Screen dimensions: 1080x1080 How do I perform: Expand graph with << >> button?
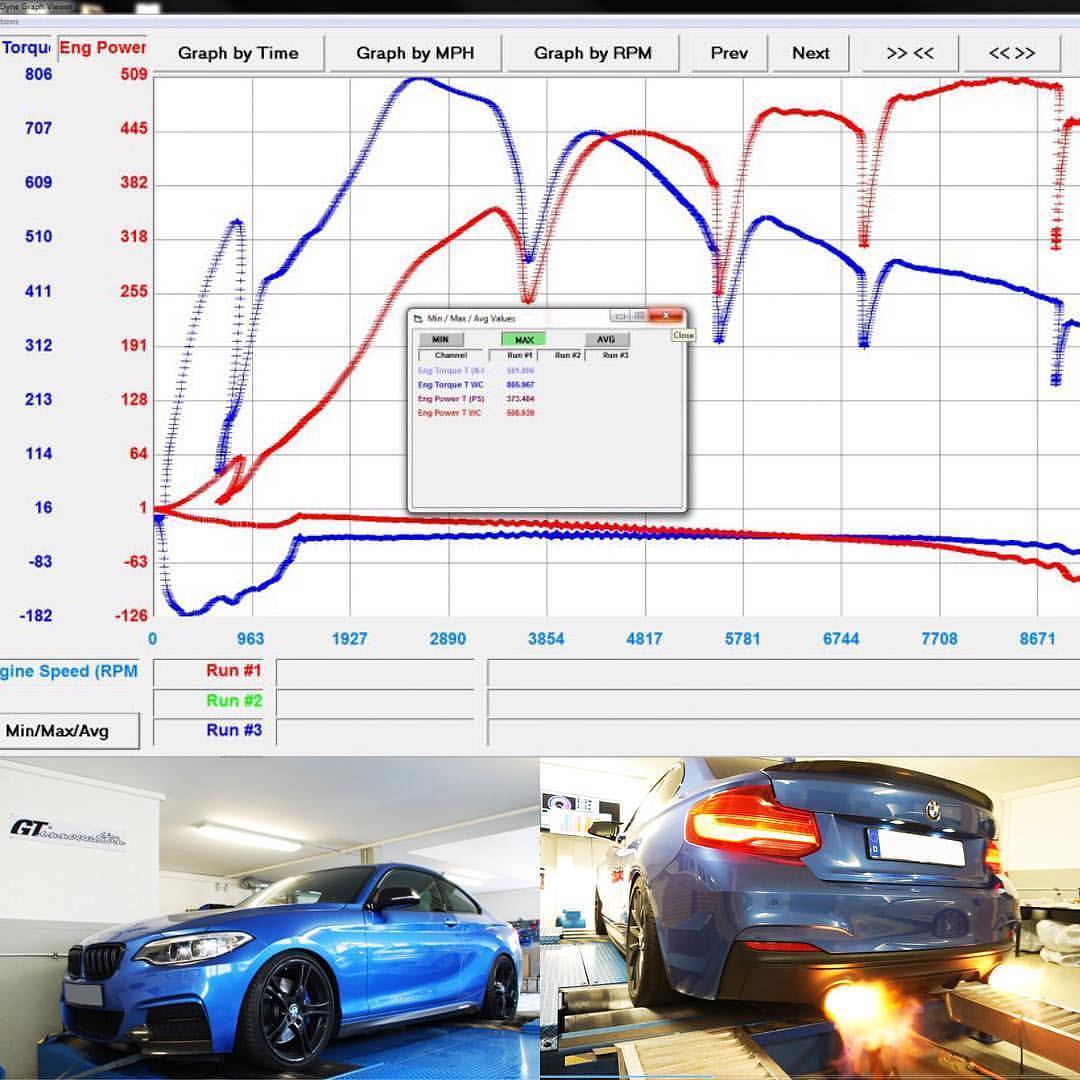(x=1010, y=54)
